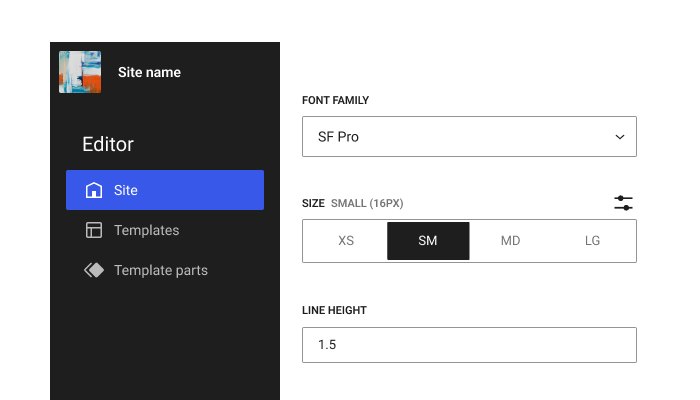Click the Templates layout icon
The image size is (700, 400).
(x=94, y=230)
